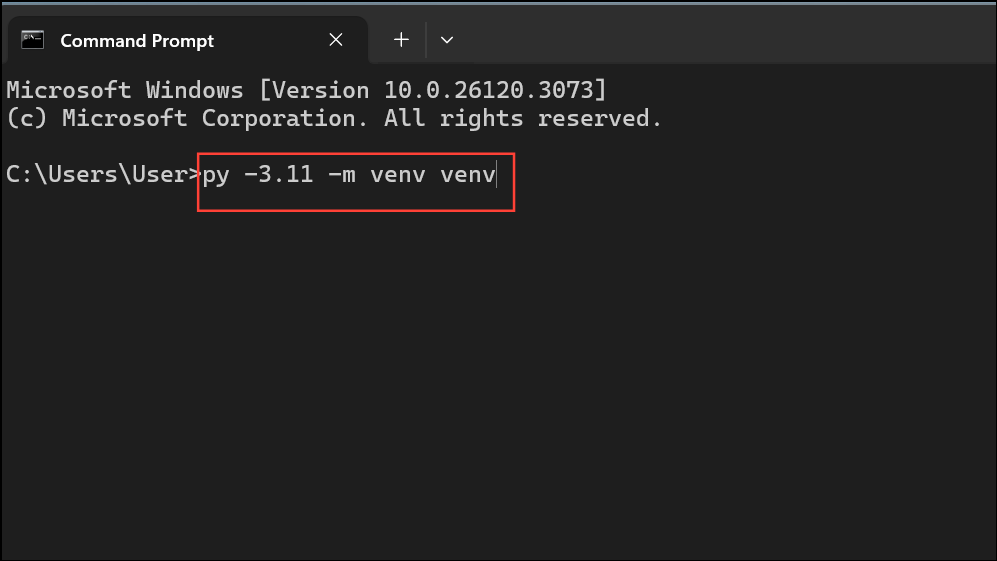Screen dimensions: 997x561
Task: Click the "(c)" copyright symbol text
Action: (26, 118)
